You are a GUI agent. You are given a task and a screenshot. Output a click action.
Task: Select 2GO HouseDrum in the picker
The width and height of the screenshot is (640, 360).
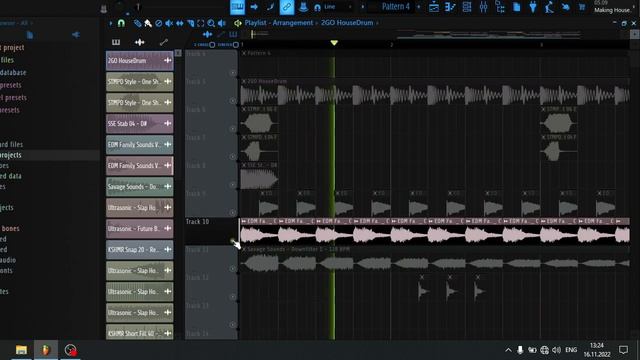pyautogui.click(x=140, y=61)
